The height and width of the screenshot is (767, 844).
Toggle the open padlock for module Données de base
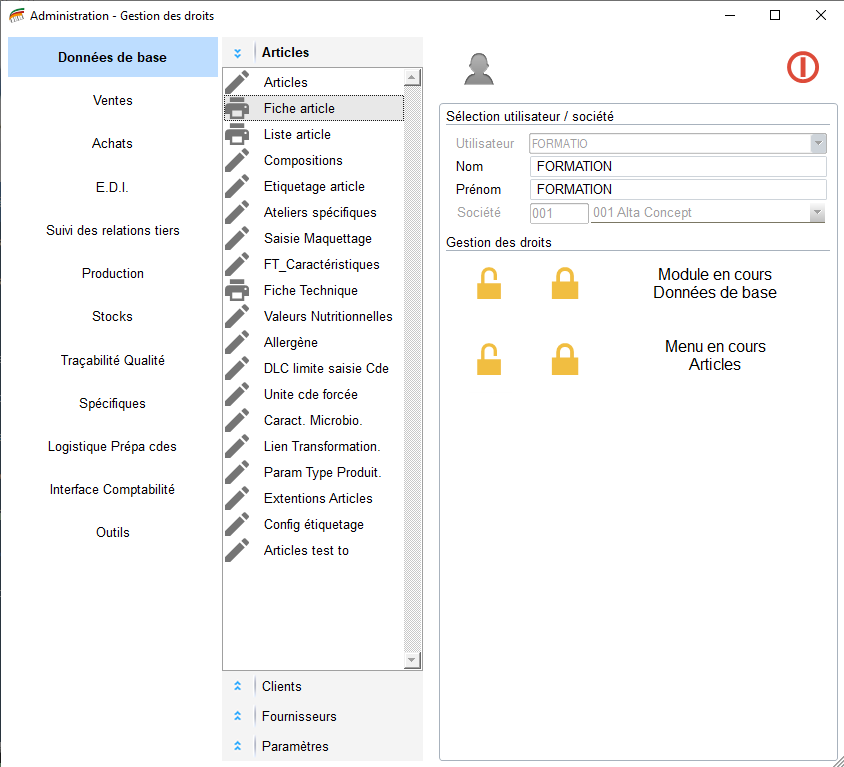(x=489, y=284)
